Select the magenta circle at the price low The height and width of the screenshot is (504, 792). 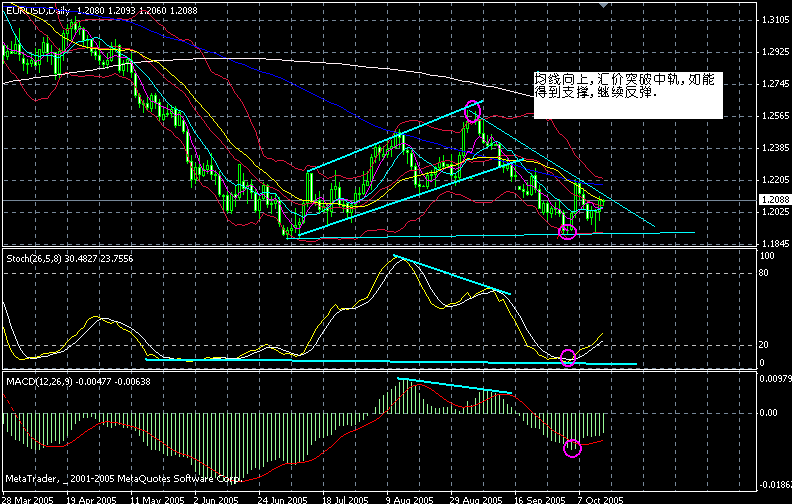click(567, 232)
